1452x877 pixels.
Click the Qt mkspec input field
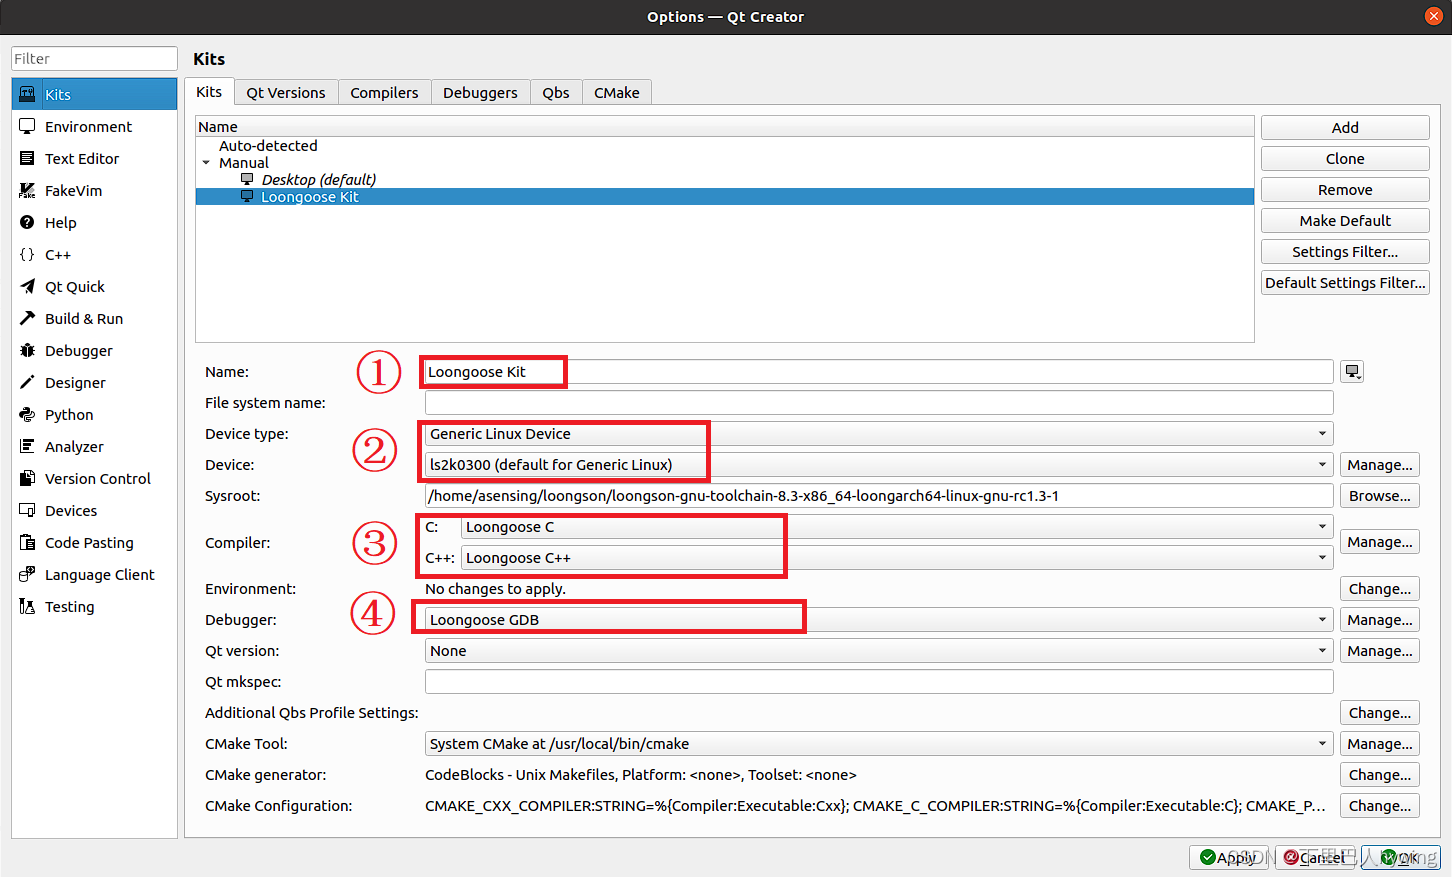[879, 681]
